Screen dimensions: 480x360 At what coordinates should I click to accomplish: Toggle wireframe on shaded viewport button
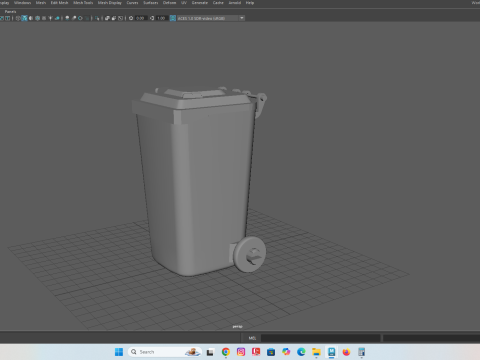pos(37,18)
